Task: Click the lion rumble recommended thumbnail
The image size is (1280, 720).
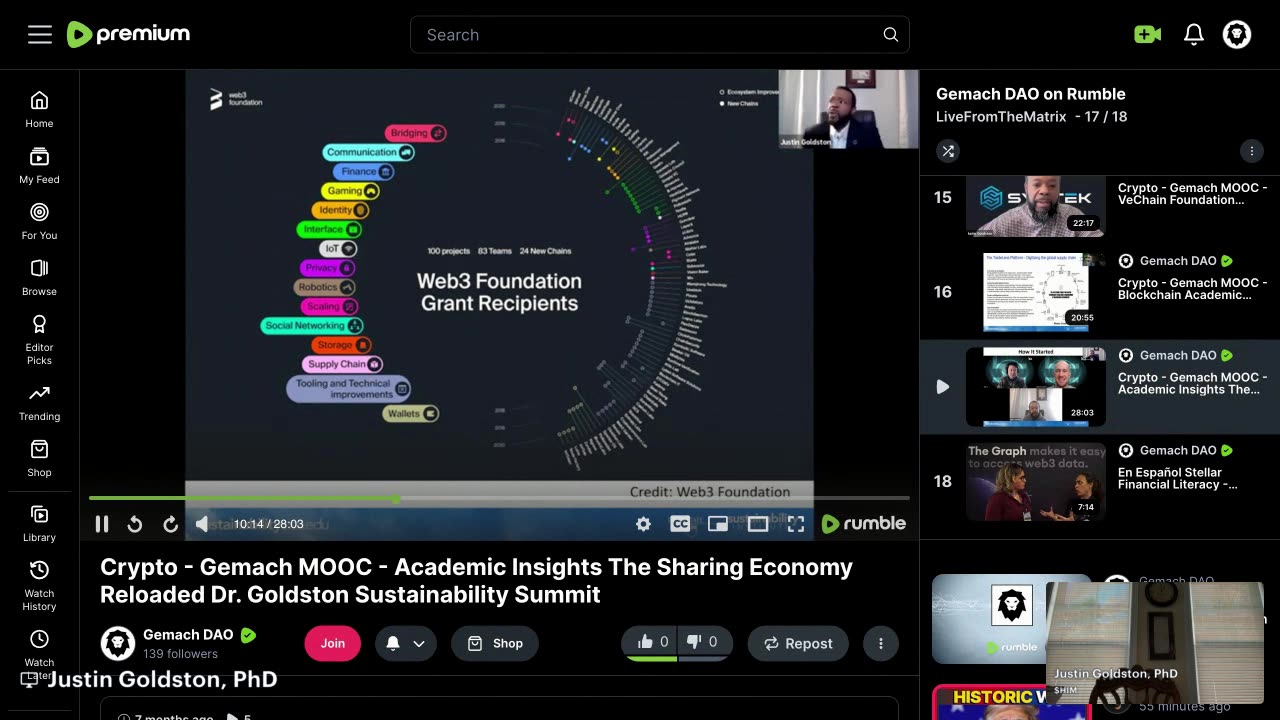Action: pyautogui.click(x=1011, y=619)
